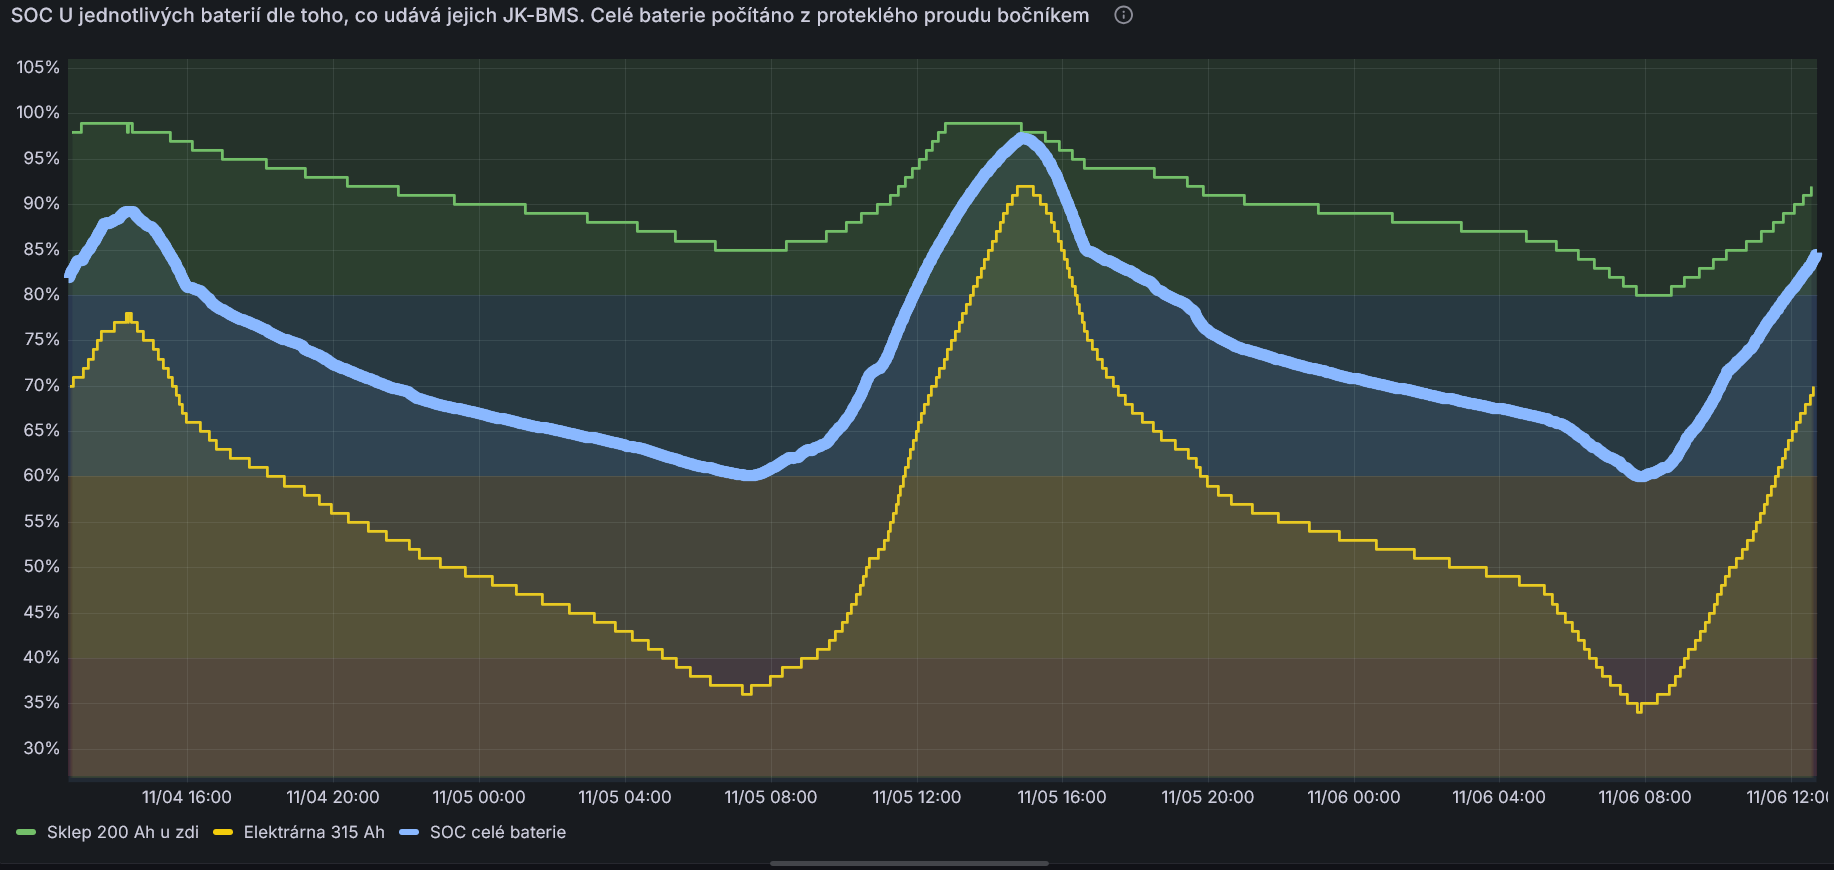Click the '40%' y-axis label
The height and width of the screenshot is (870, 1834).
[42, 658]
